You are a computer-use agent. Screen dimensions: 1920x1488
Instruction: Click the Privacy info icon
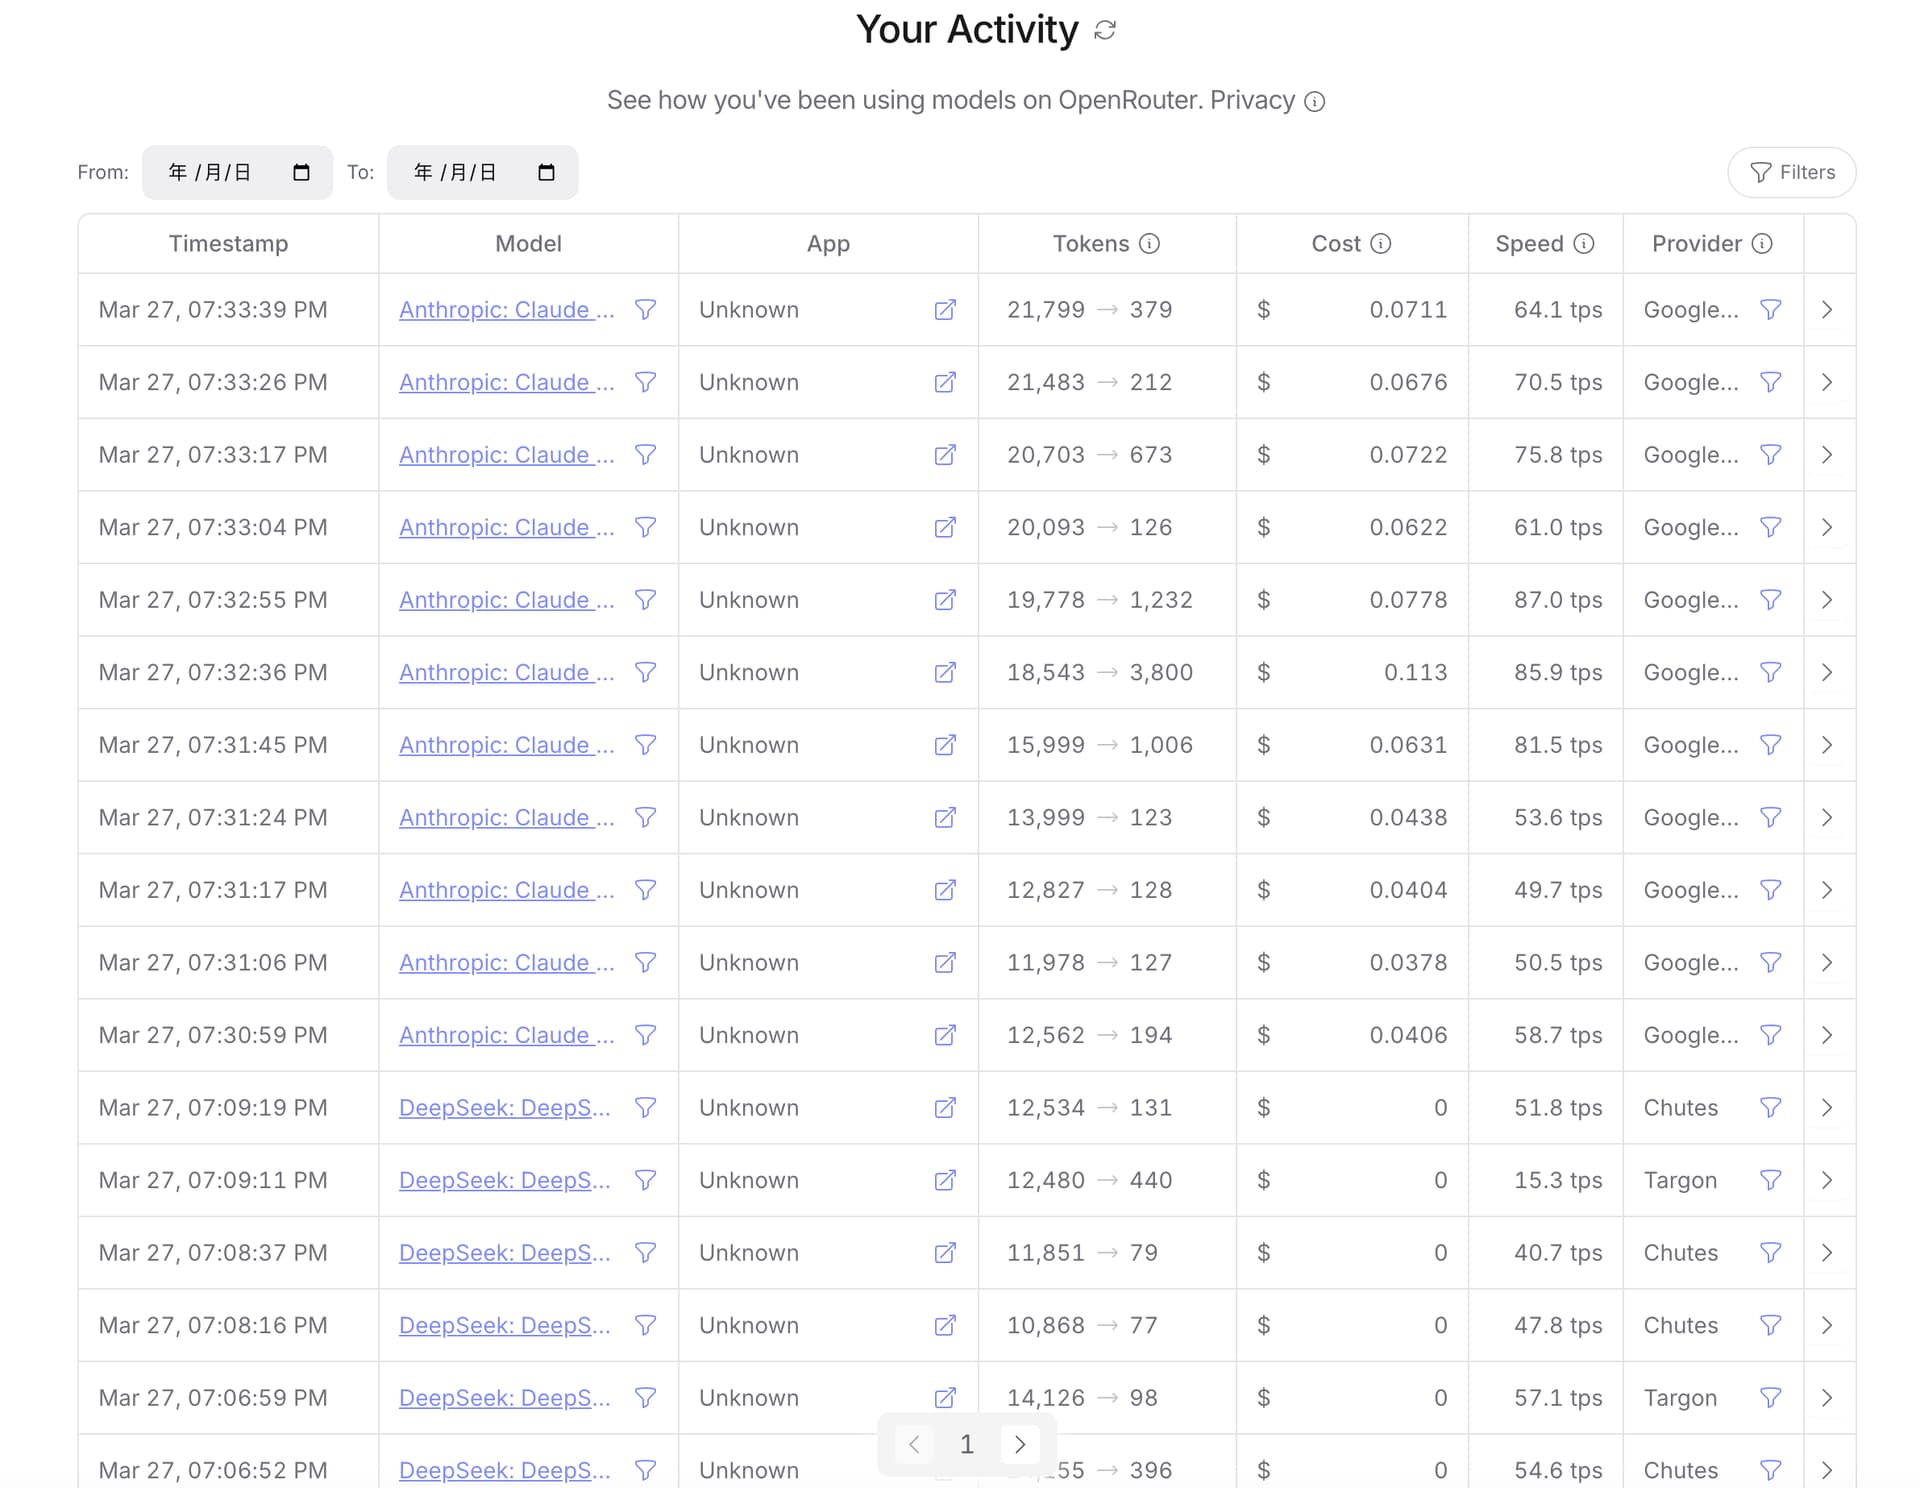coord(1315,101)
